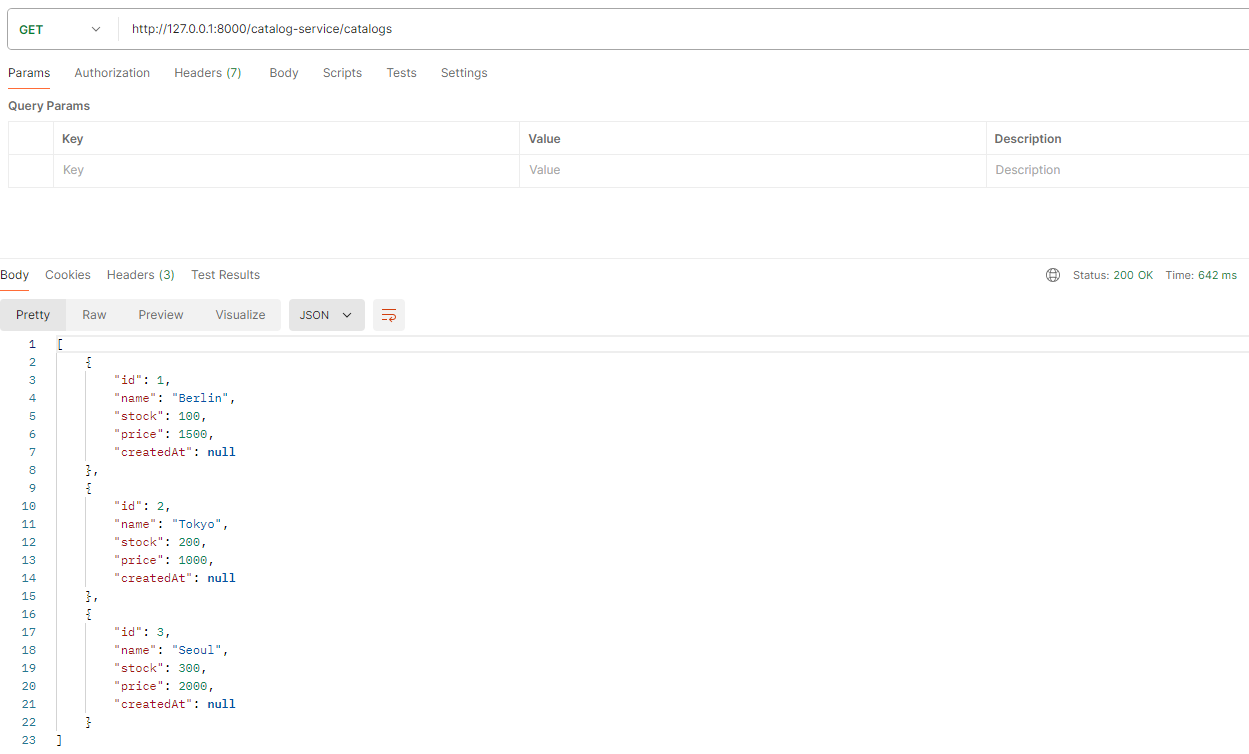This screenshot has width=1249, height=754.
Task: Click the network globe icon
Action: click(1053, 275)
